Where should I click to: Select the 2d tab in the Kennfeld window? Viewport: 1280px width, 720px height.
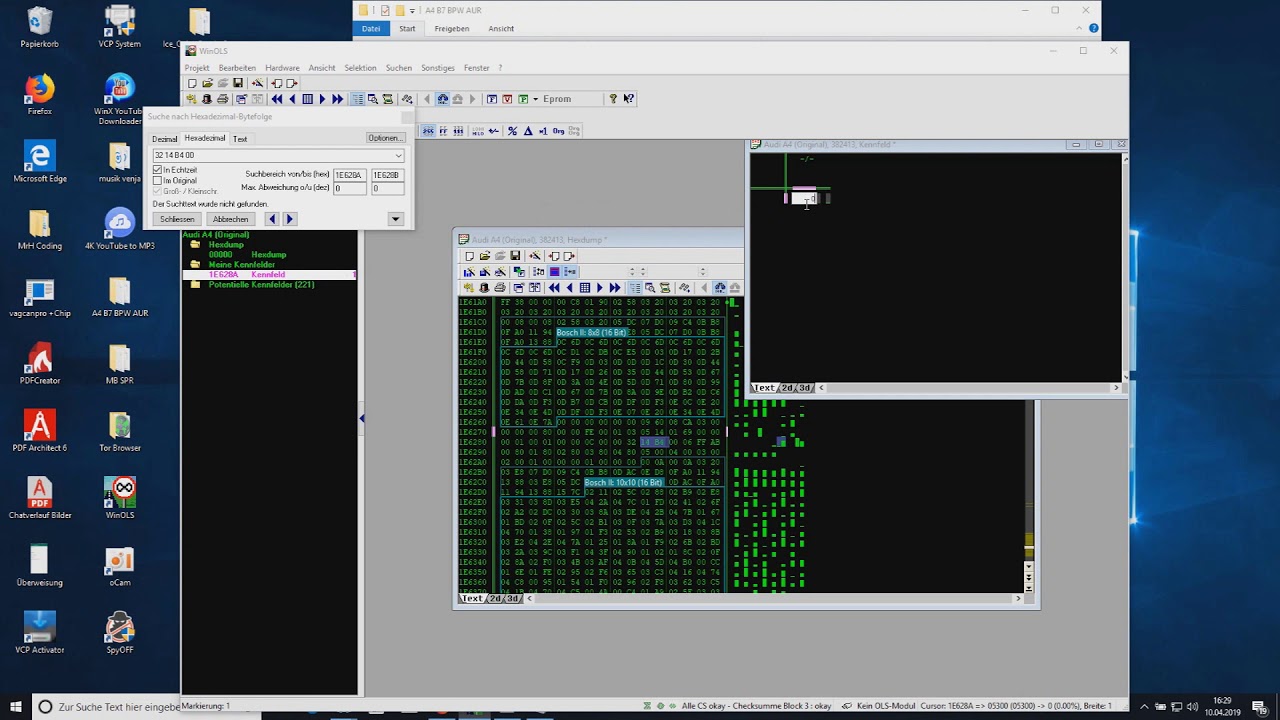click(788, 388)
